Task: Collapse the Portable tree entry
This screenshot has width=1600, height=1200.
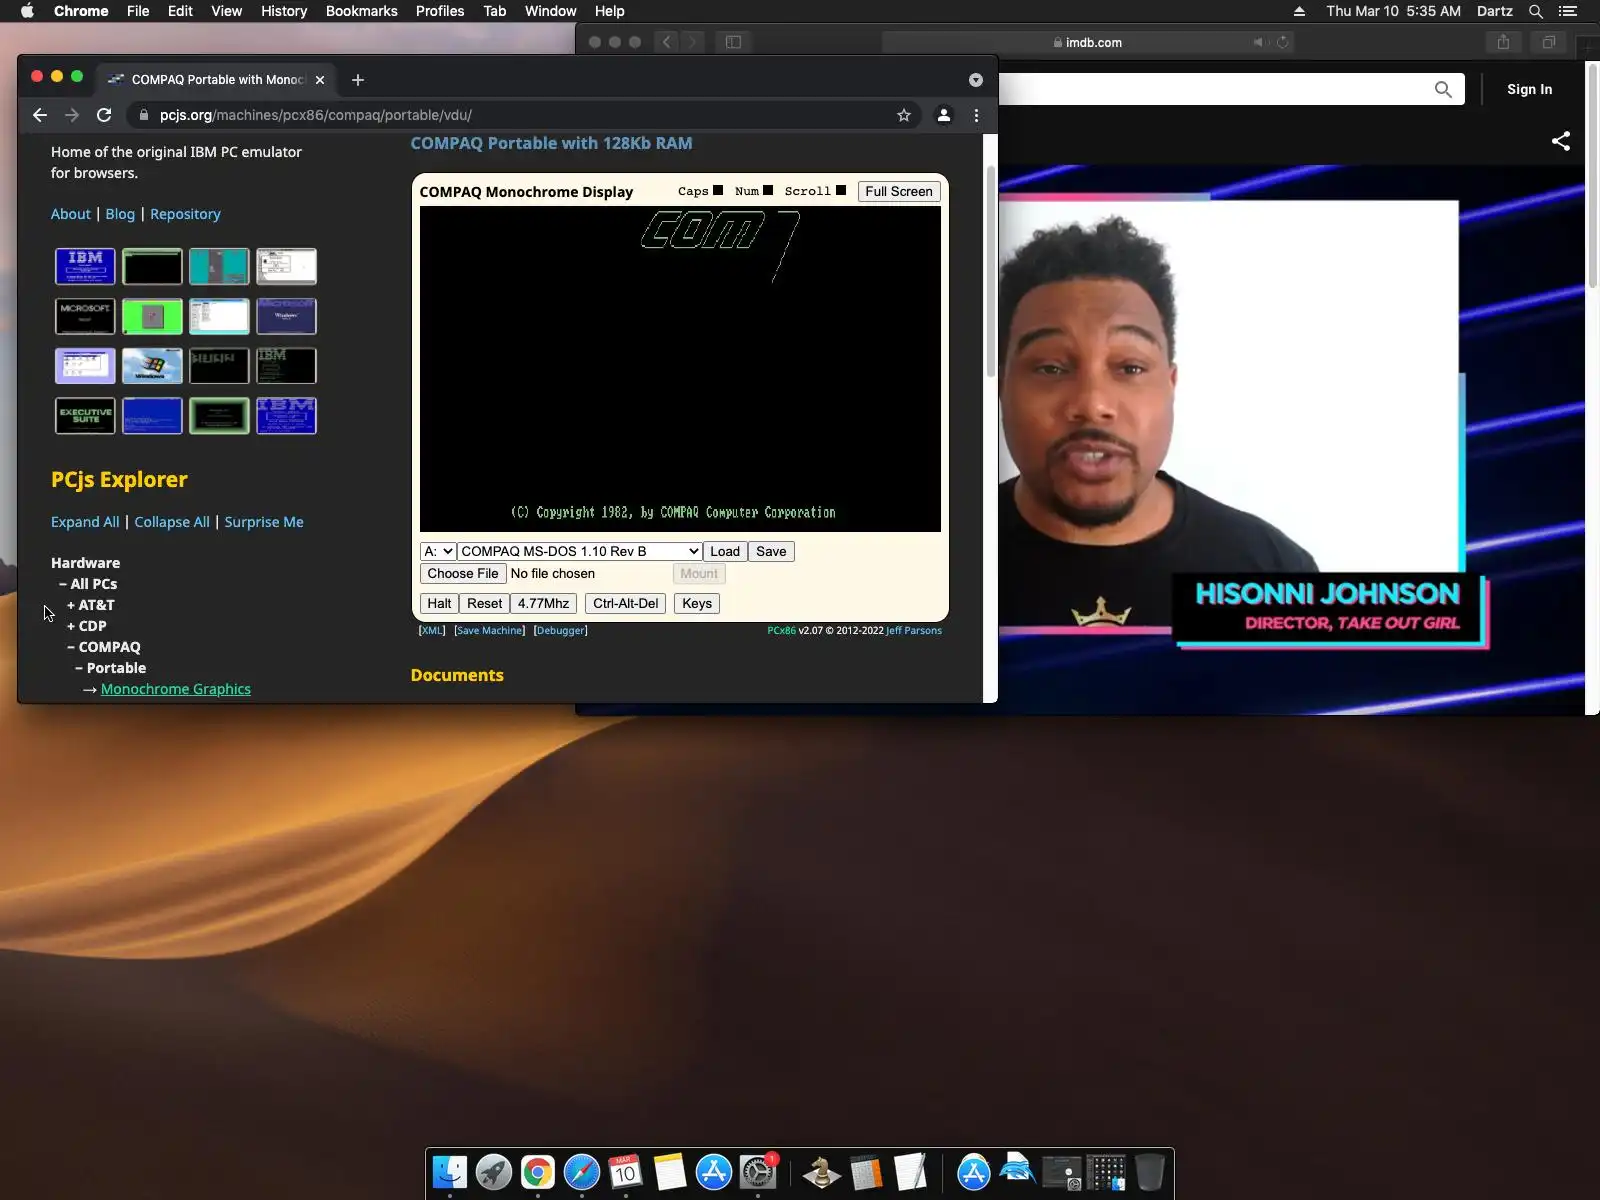Action: [111, 668]
